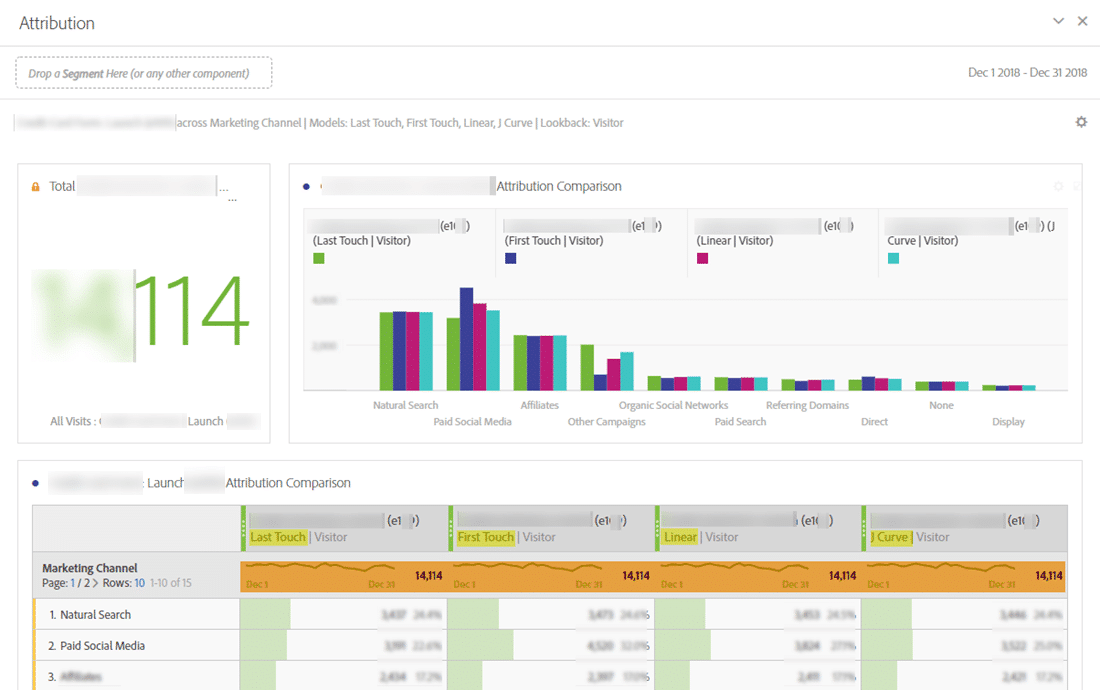The image size is (1100, 690).
Task: Click the dot beside the table title
Action: point(36,483)
